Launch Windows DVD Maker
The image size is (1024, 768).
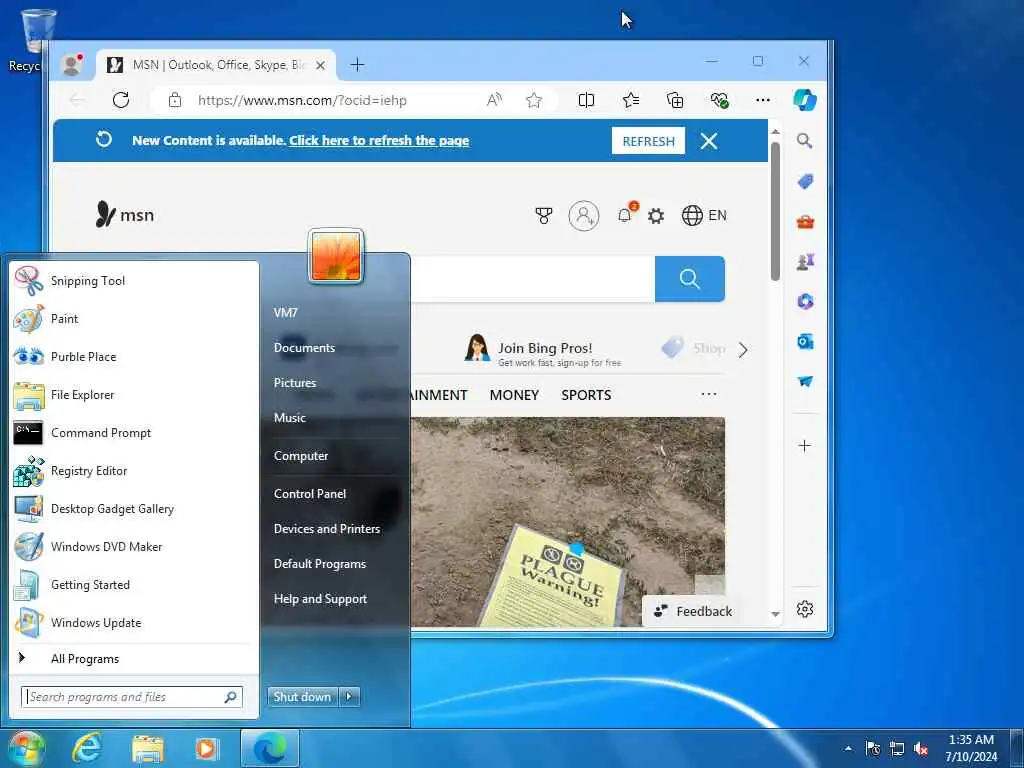[x=133, y=547]
